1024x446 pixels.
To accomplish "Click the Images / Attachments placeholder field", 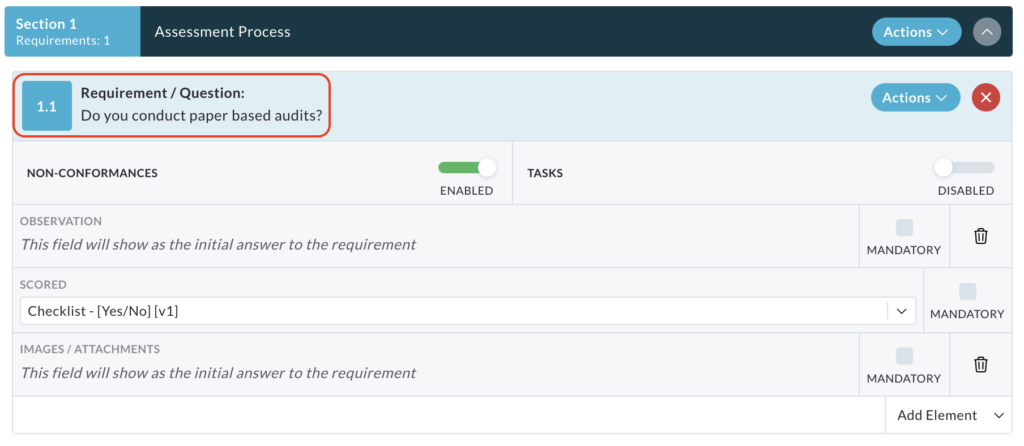I will [x=218, y=374].
